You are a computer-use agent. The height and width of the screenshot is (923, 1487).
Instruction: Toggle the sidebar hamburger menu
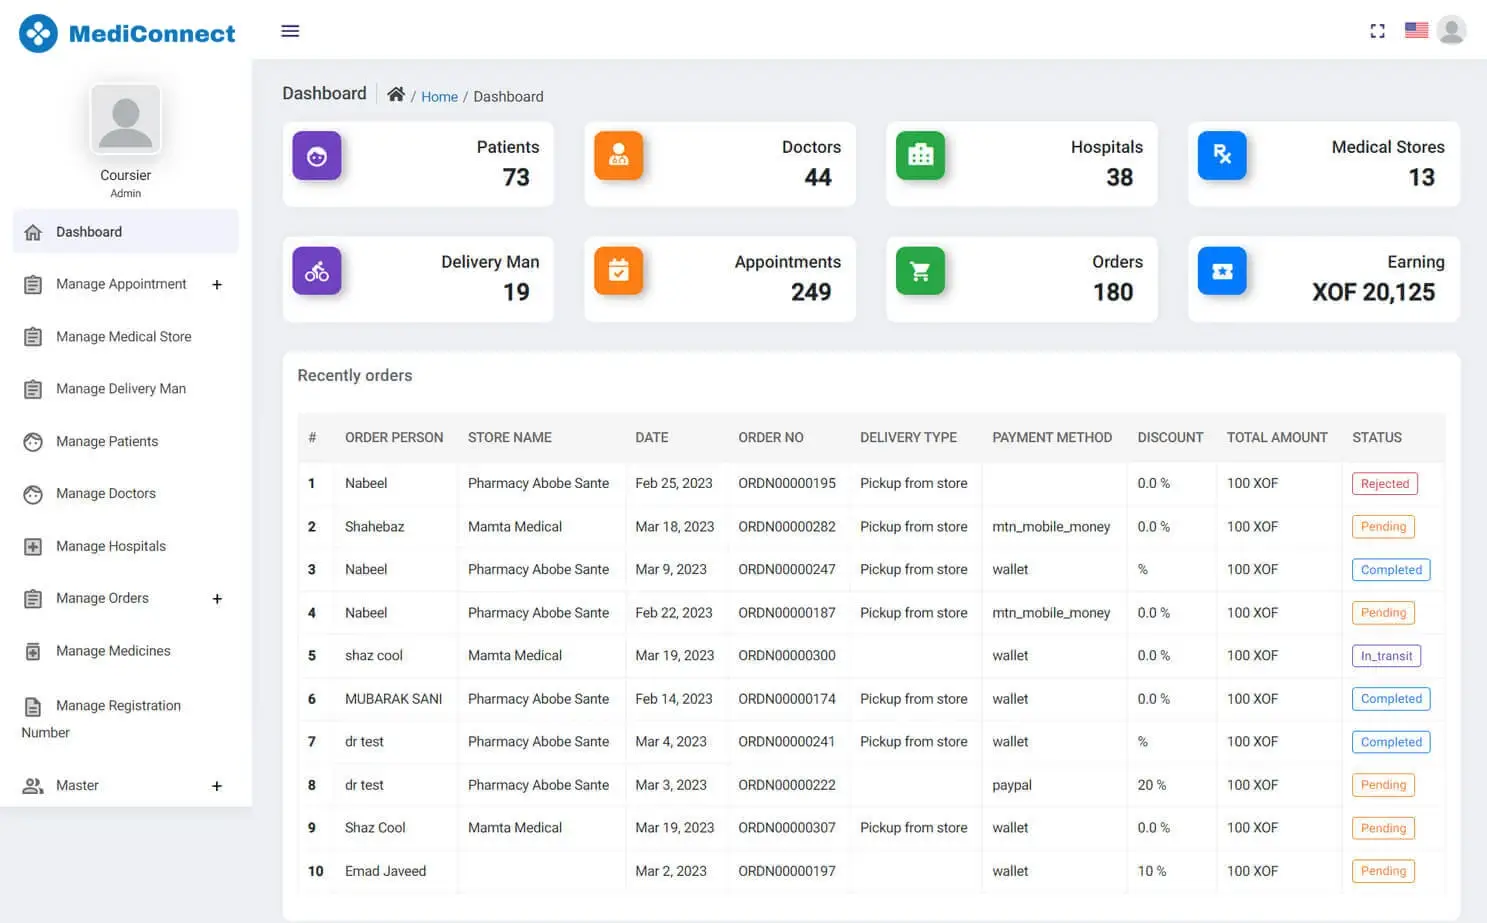(x=290, y=31)
